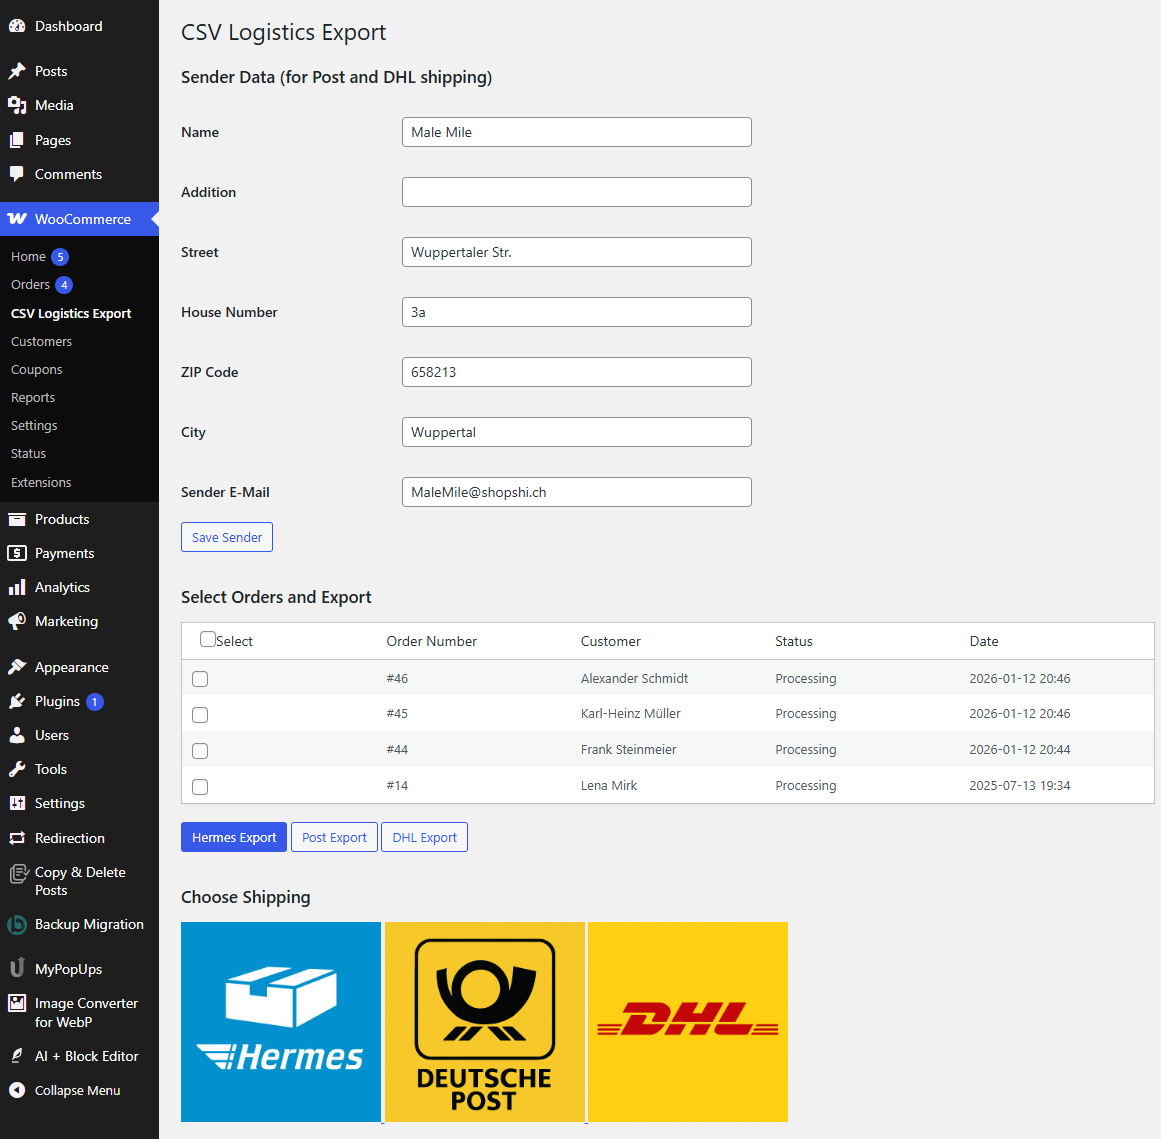Open the Dashboard icon in sidebar
Viewport: 1161px width, 1139px height.
[x=17, y=26]
